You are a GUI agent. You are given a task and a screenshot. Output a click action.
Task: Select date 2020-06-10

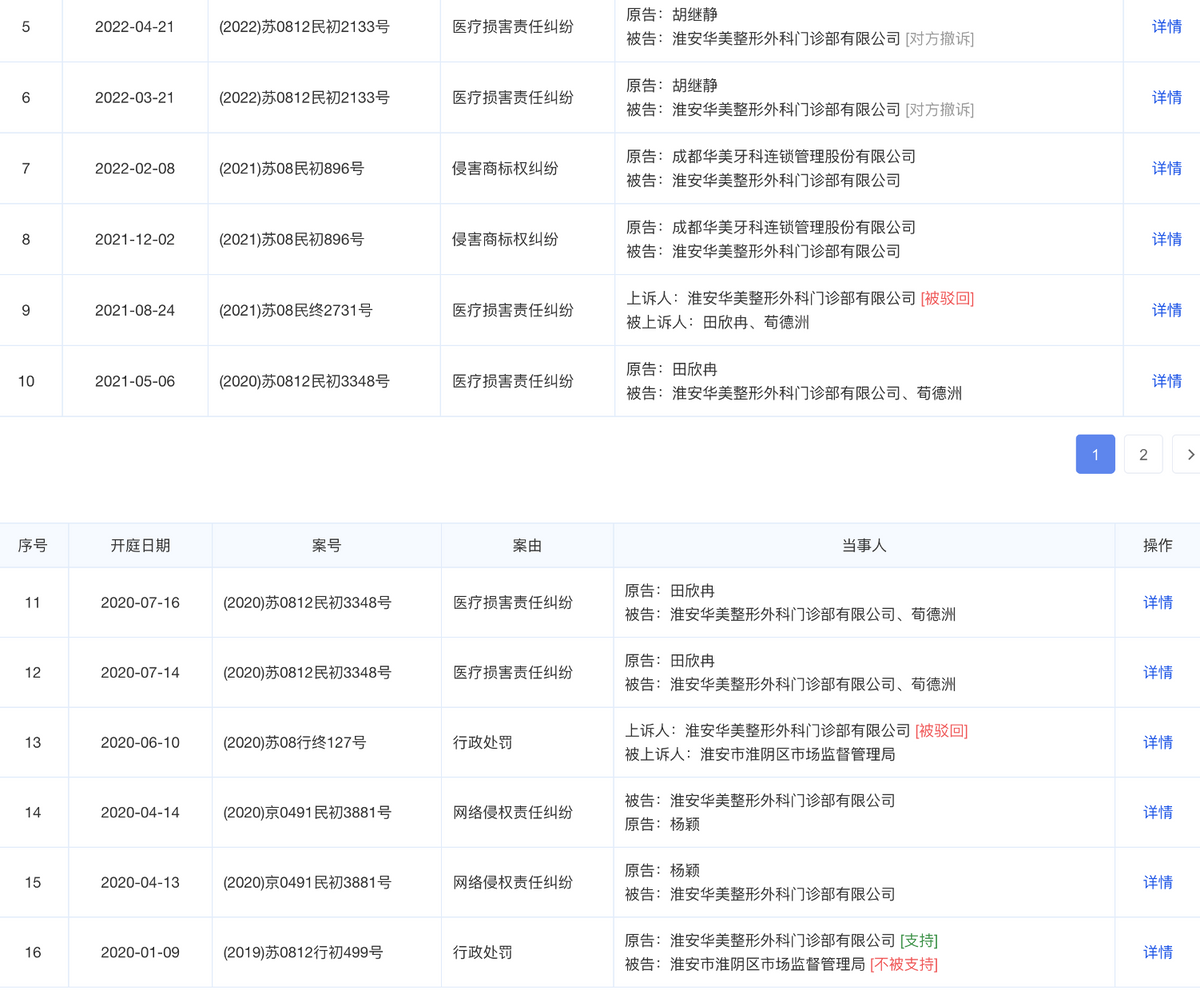[x=140, y=742]
